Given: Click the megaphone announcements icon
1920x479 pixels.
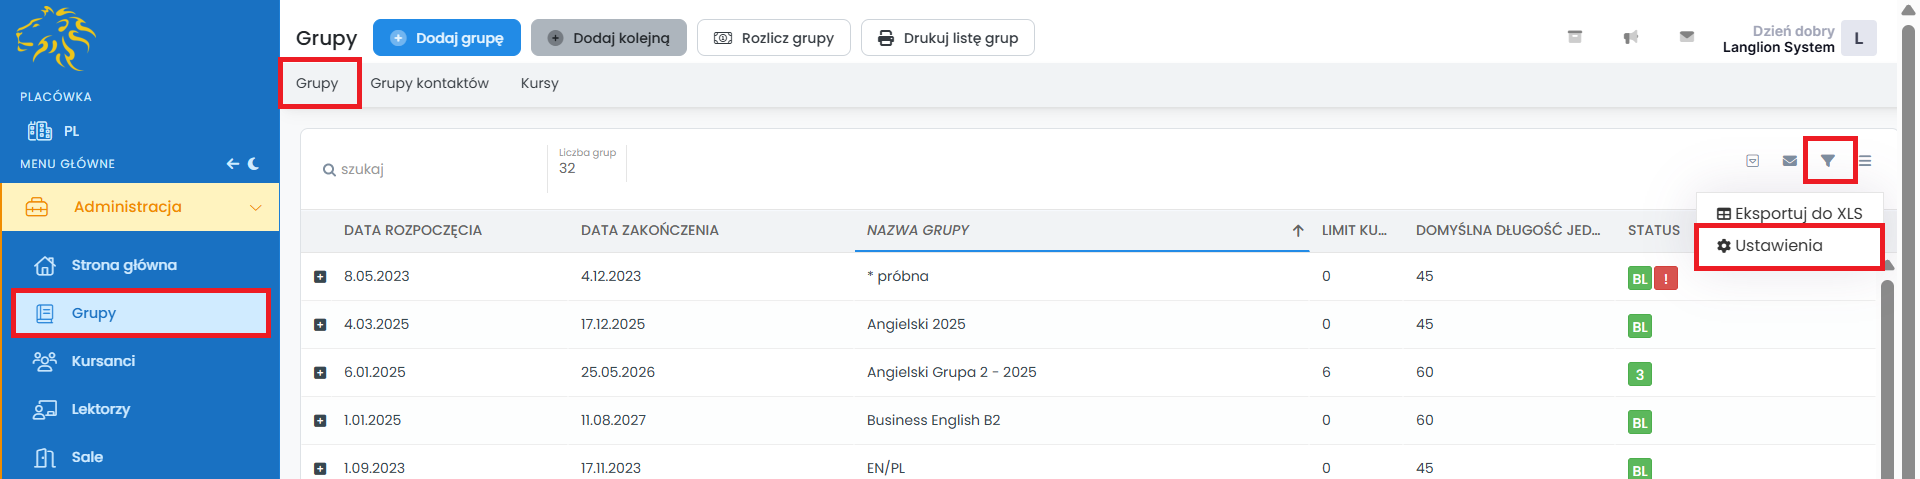Looking at the screenshot, I should 1631,38.
